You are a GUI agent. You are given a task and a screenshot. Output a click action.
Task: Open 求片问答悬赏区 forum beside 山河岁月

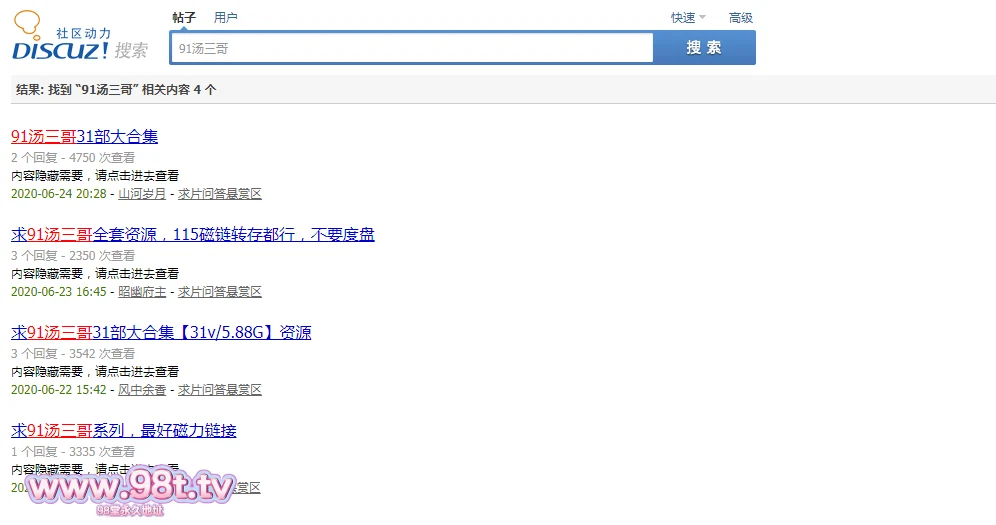[x=219, y=194]
